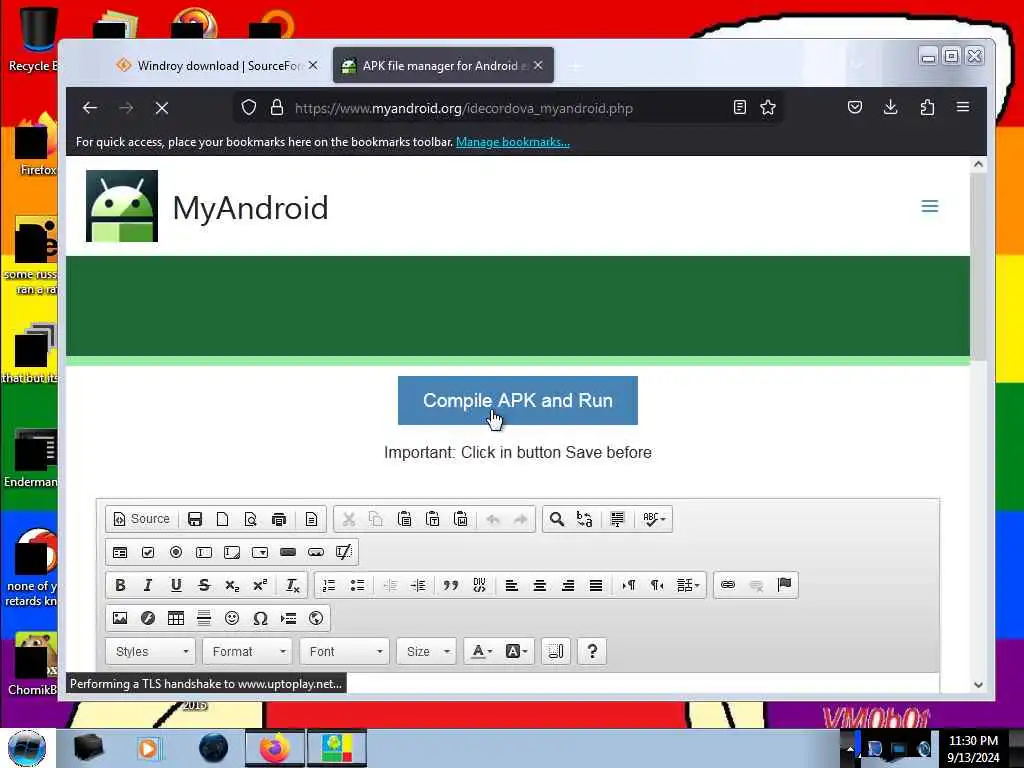
Task: Switch to Windroy download SourceForge tab
Action: click(216, 65)
